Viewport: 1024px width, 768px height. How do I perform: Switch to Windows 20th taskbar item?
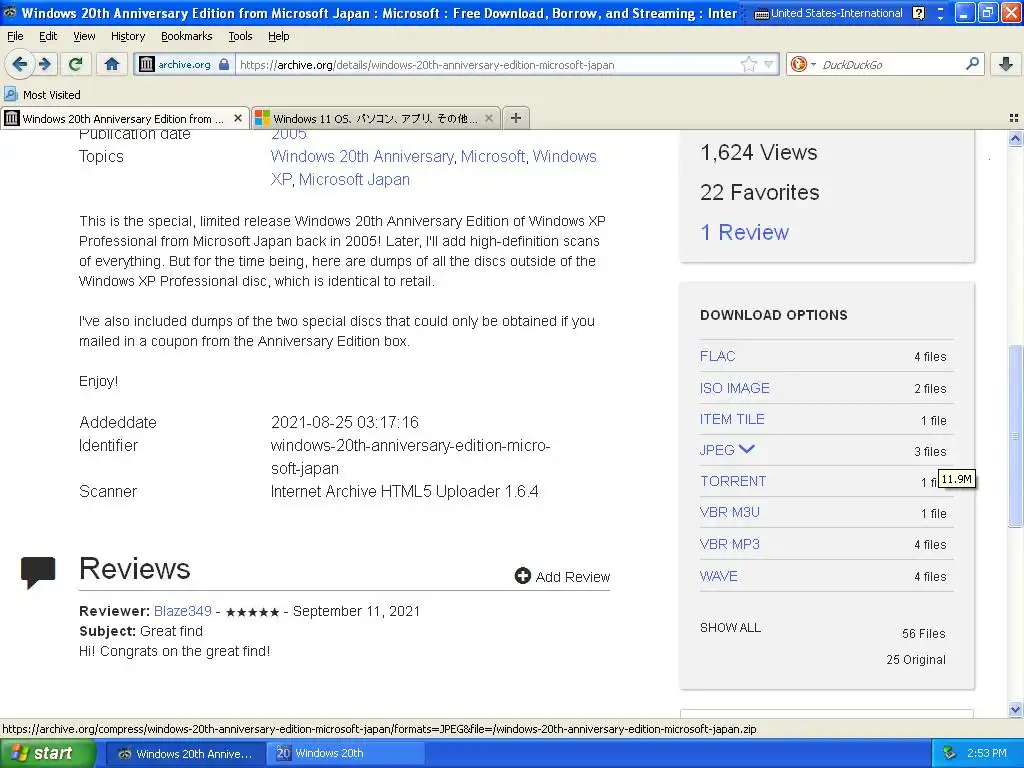pos(347,753)
